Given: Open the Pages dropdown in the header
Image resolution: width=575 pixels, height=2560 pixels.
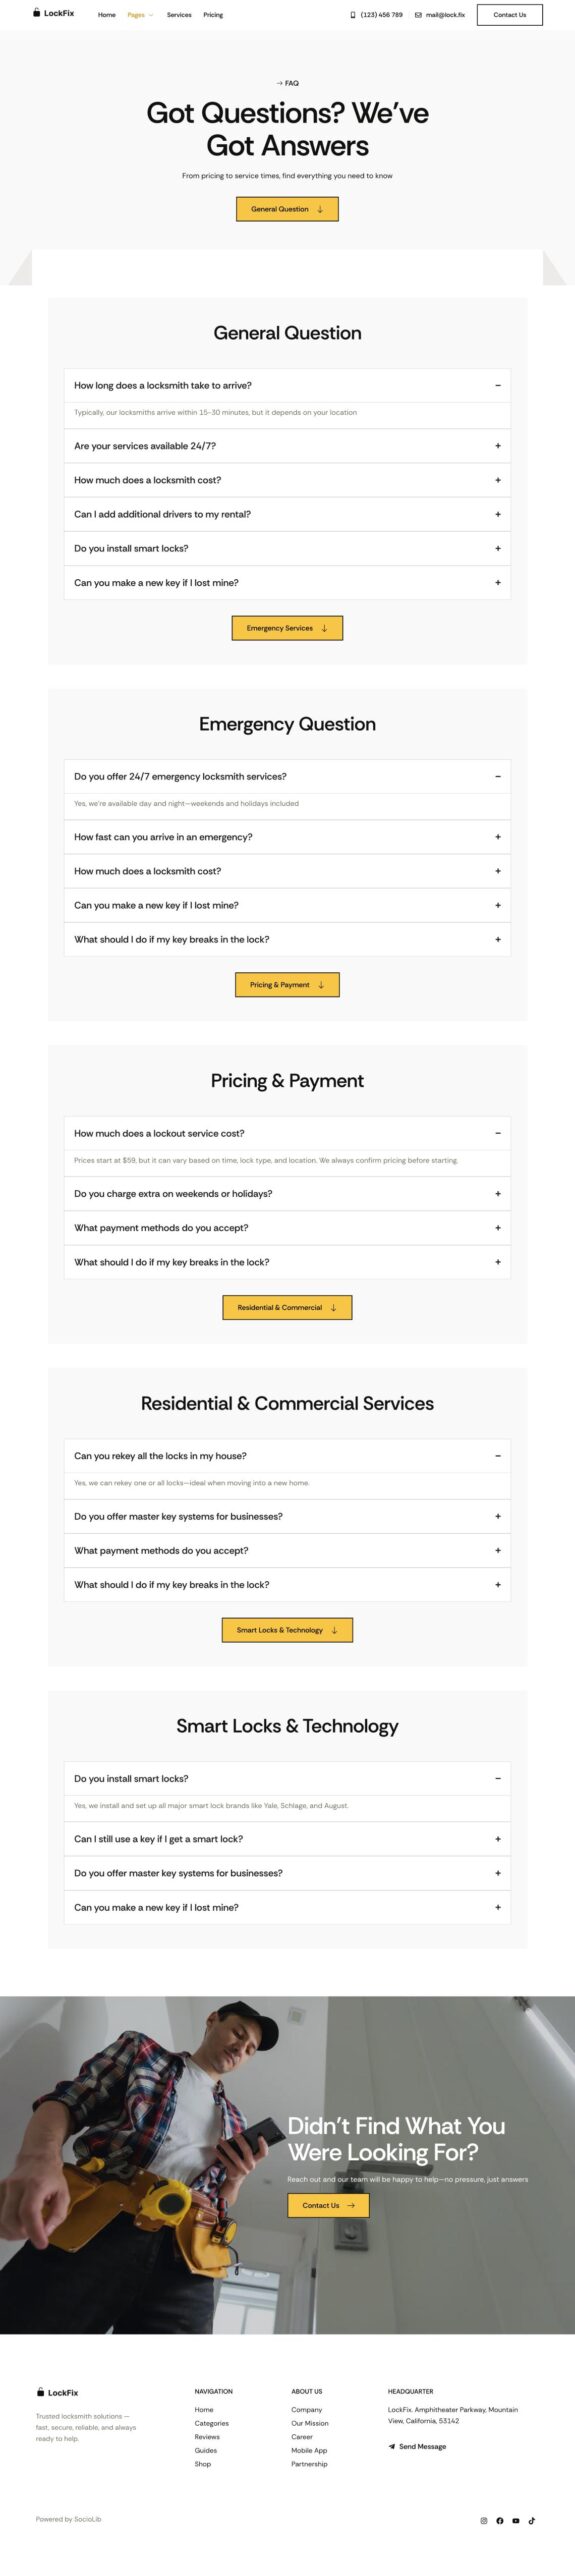Looking at the screenshot, I should tap(140, 15).
